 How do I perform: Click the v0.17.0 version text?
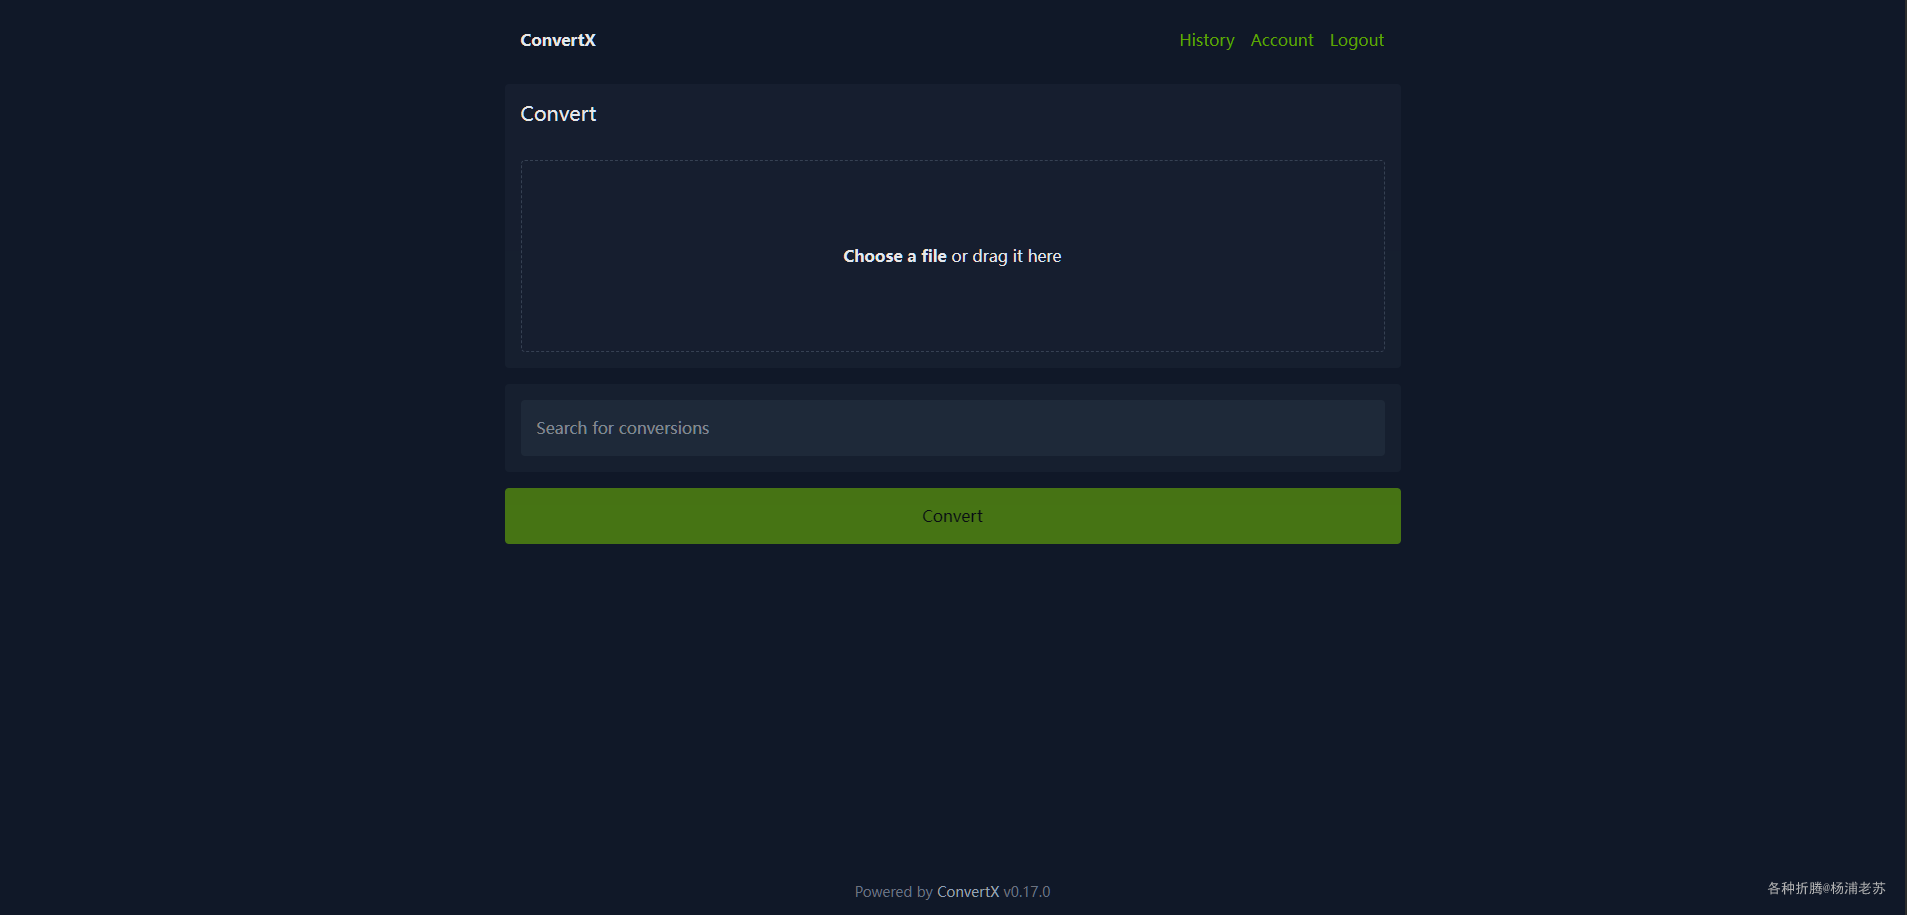1026,892
